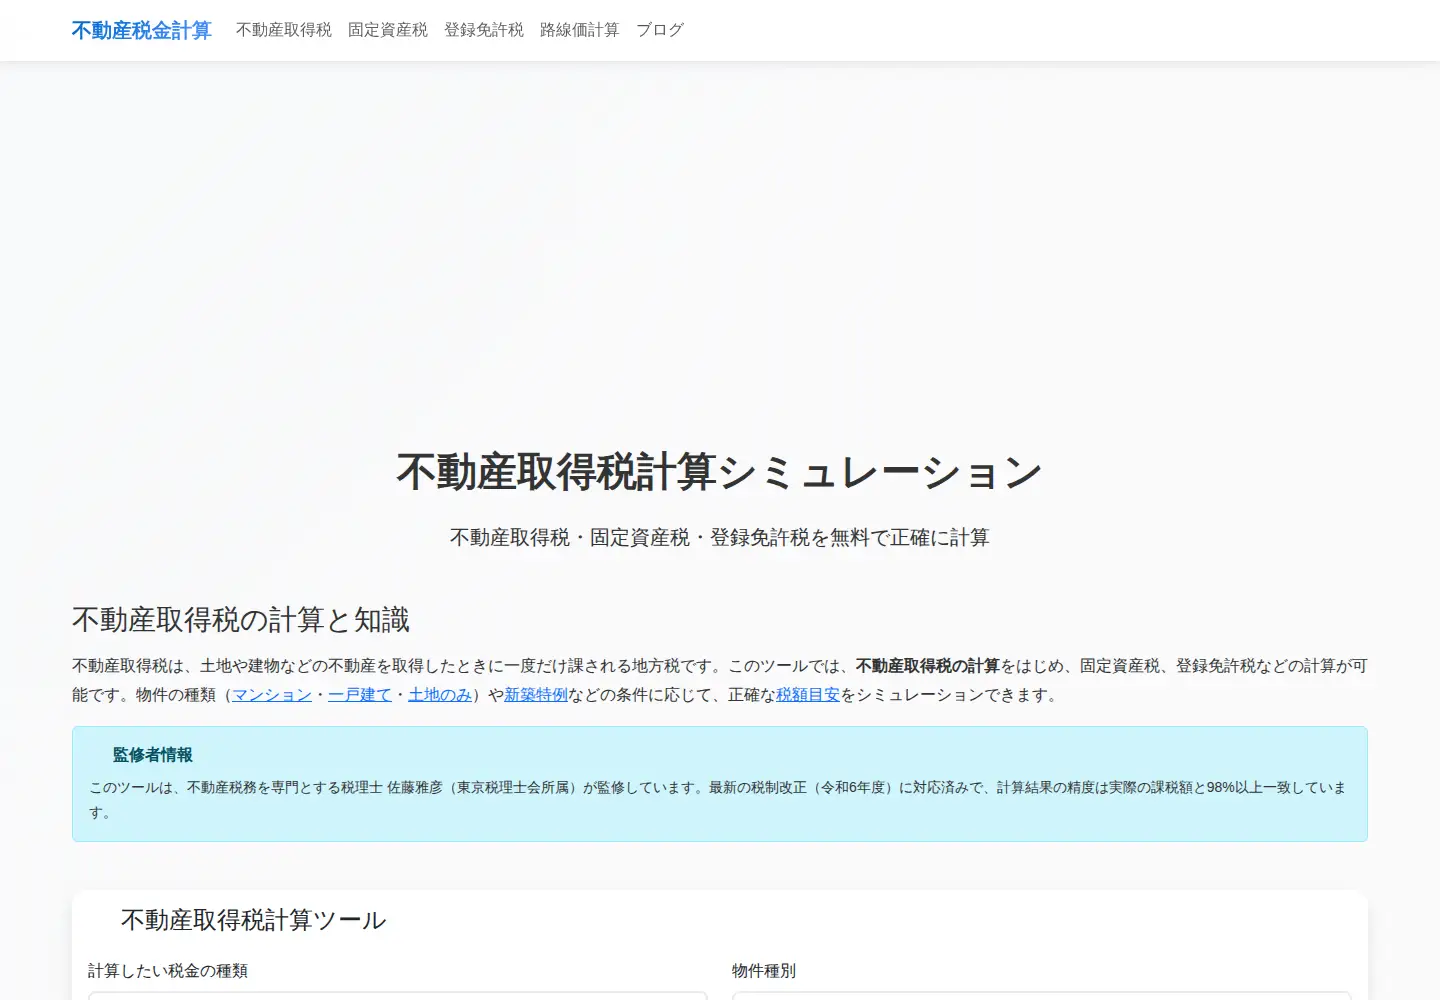Open the 土地のみ inline link

tap(440, 695)
